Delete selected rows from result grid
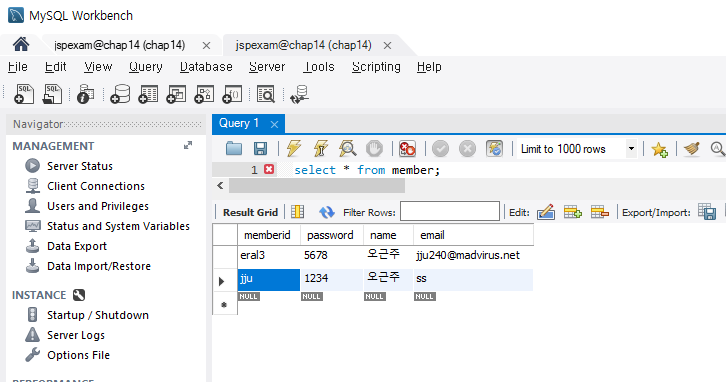The height and width of the screenshot is (382, 726). 600,212
